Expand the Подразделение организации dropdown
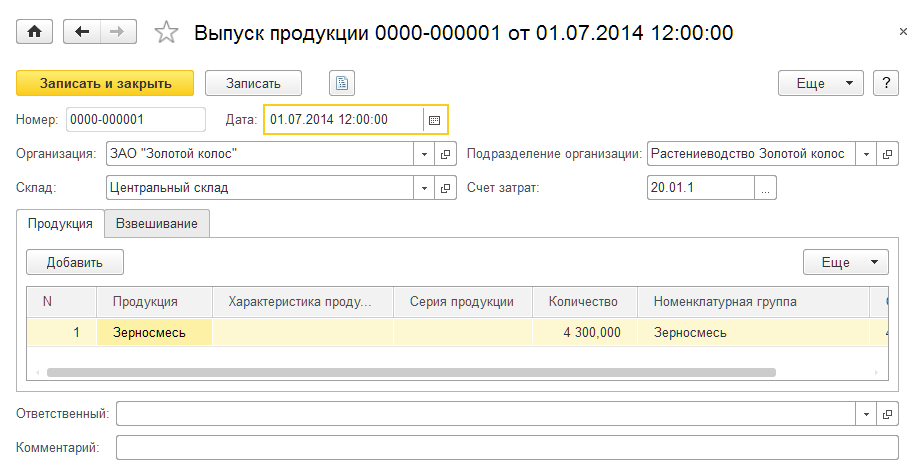 [x=866, y=154]
